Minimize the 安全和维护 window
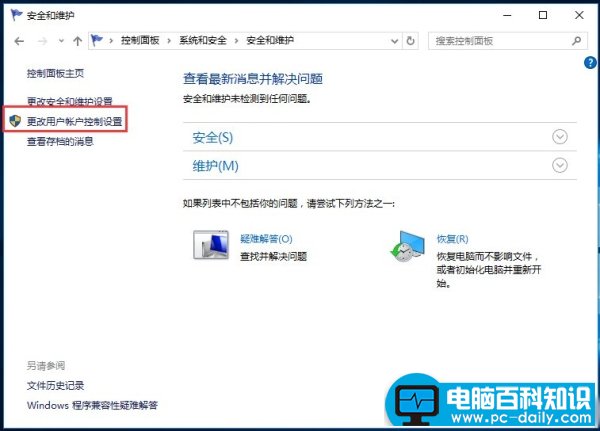Screen dimensions: 600x431 (507, 15)
